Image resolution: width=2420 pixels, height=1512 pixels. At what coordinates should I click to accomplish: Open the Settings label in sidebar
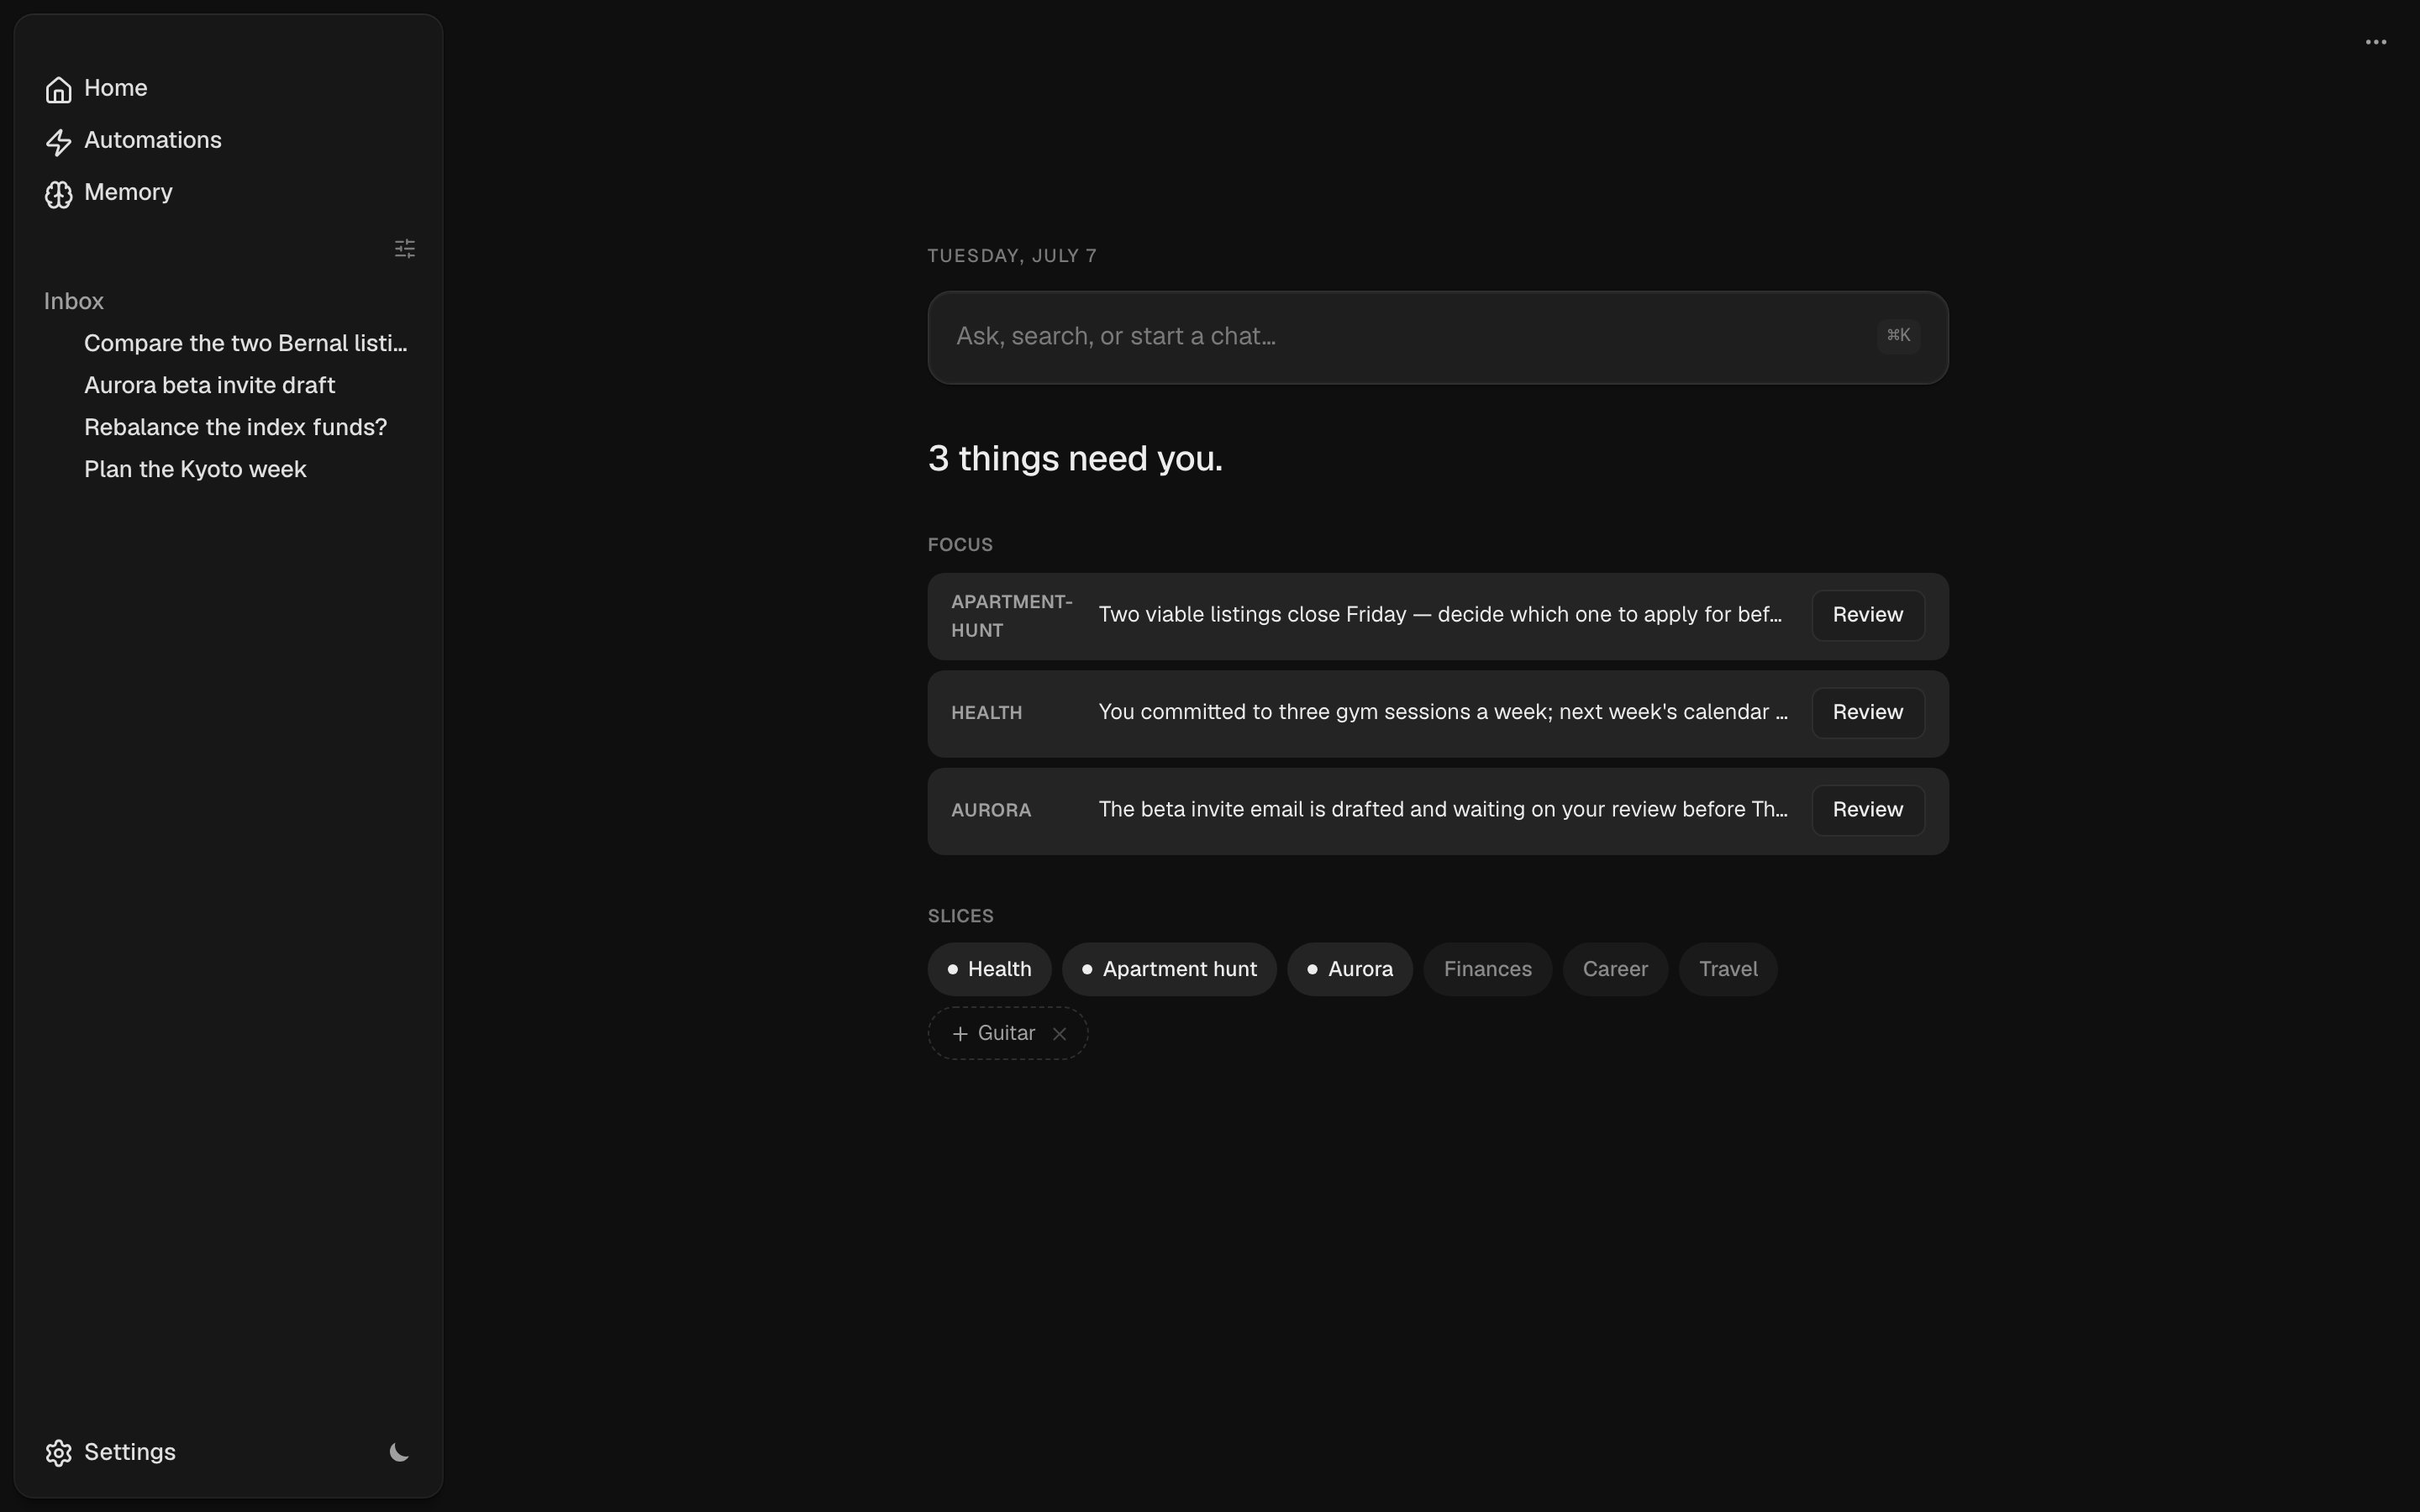click(x=130, y=1452)
